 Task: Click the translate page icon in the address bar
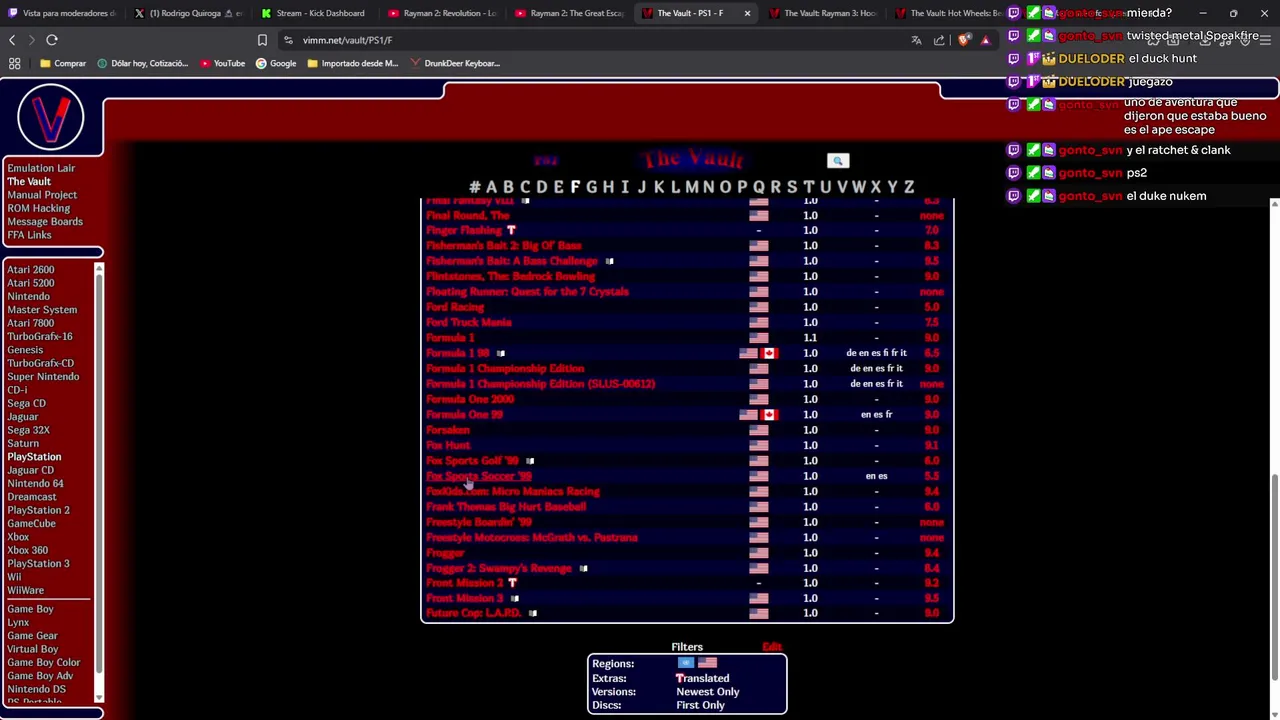click(x=916, y=40)
